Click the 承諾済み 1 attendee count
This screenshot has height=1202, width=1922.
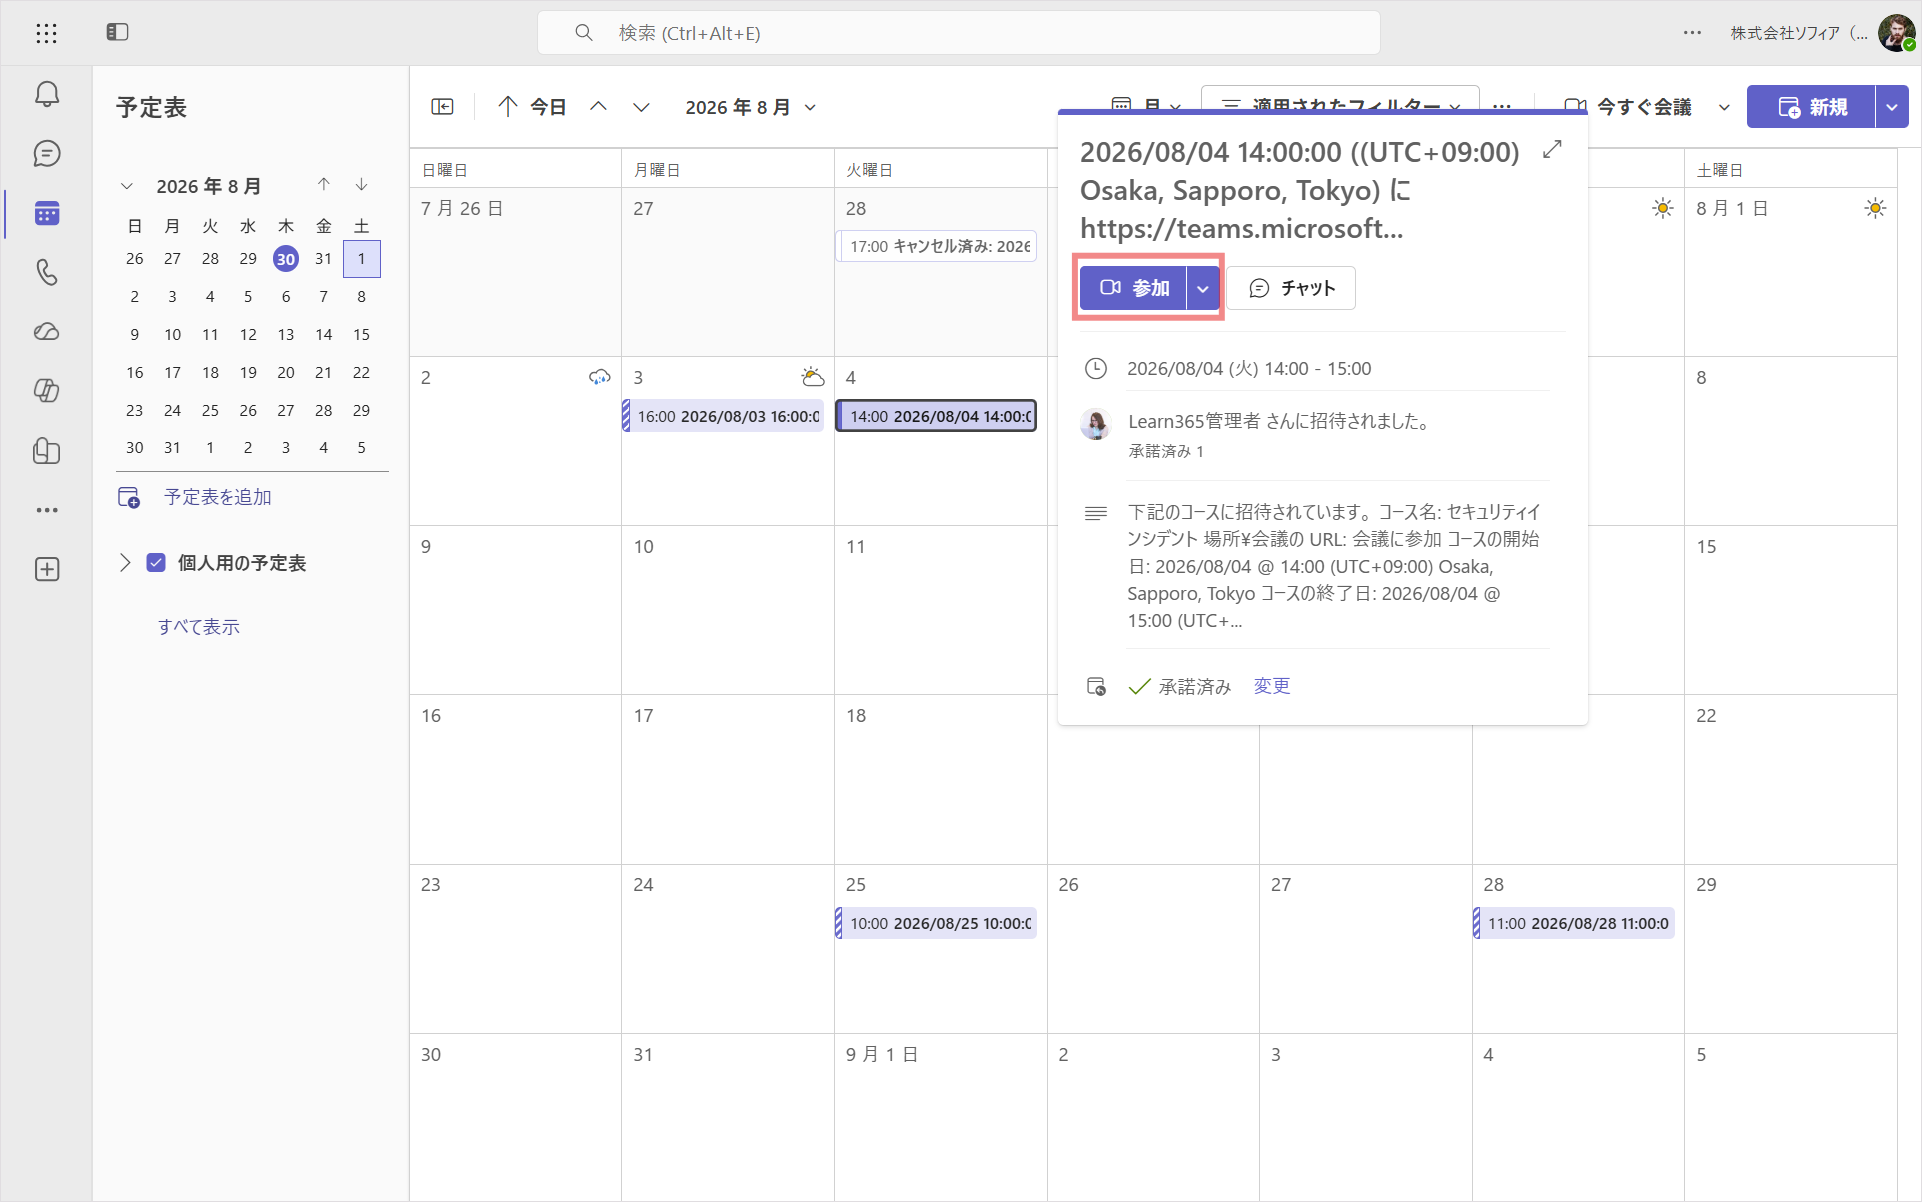click(1166, 451)
